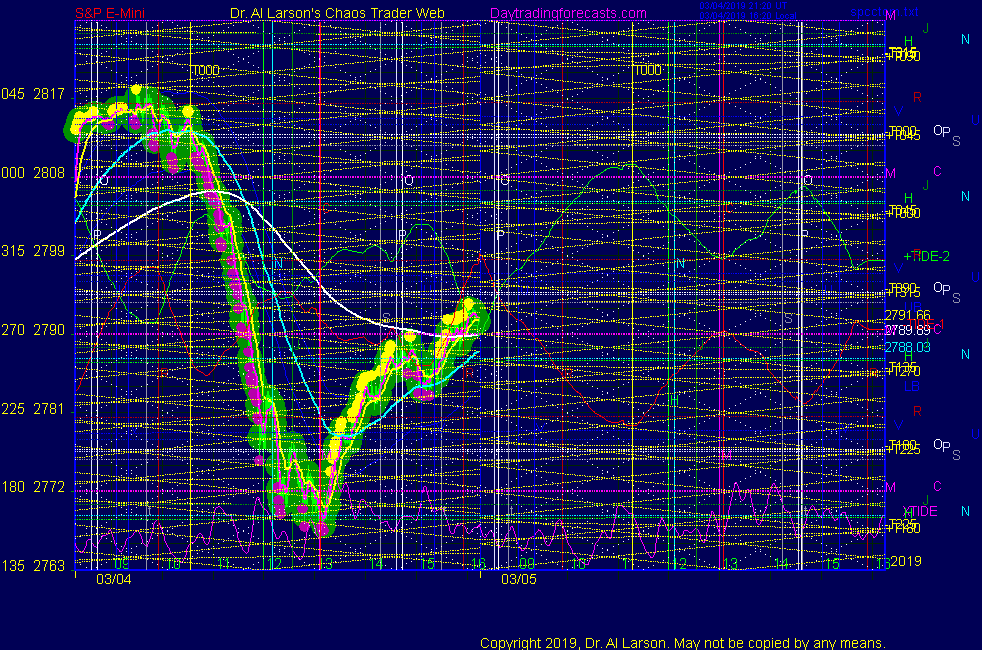Click the green hour "11" label above 03/04
Viewport: 982px width, 650px height.
pos(224,564)
